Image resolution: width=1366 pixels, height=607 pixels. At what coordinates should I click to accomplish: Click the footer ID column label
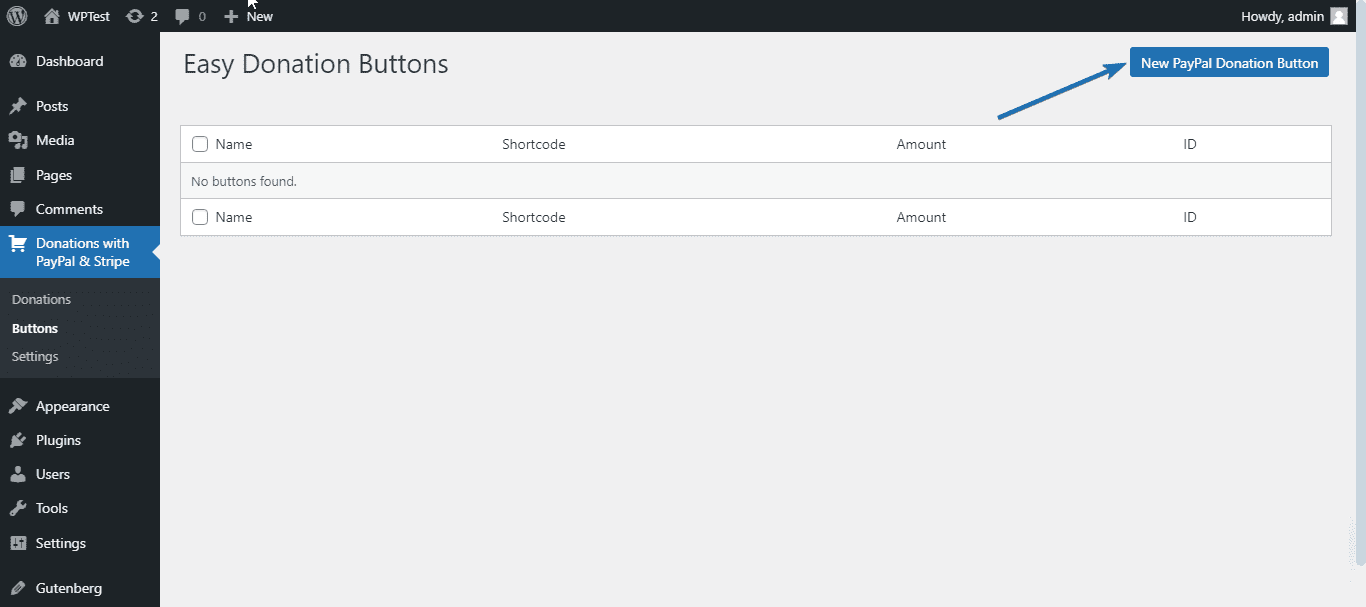(x=1190, y=217)
